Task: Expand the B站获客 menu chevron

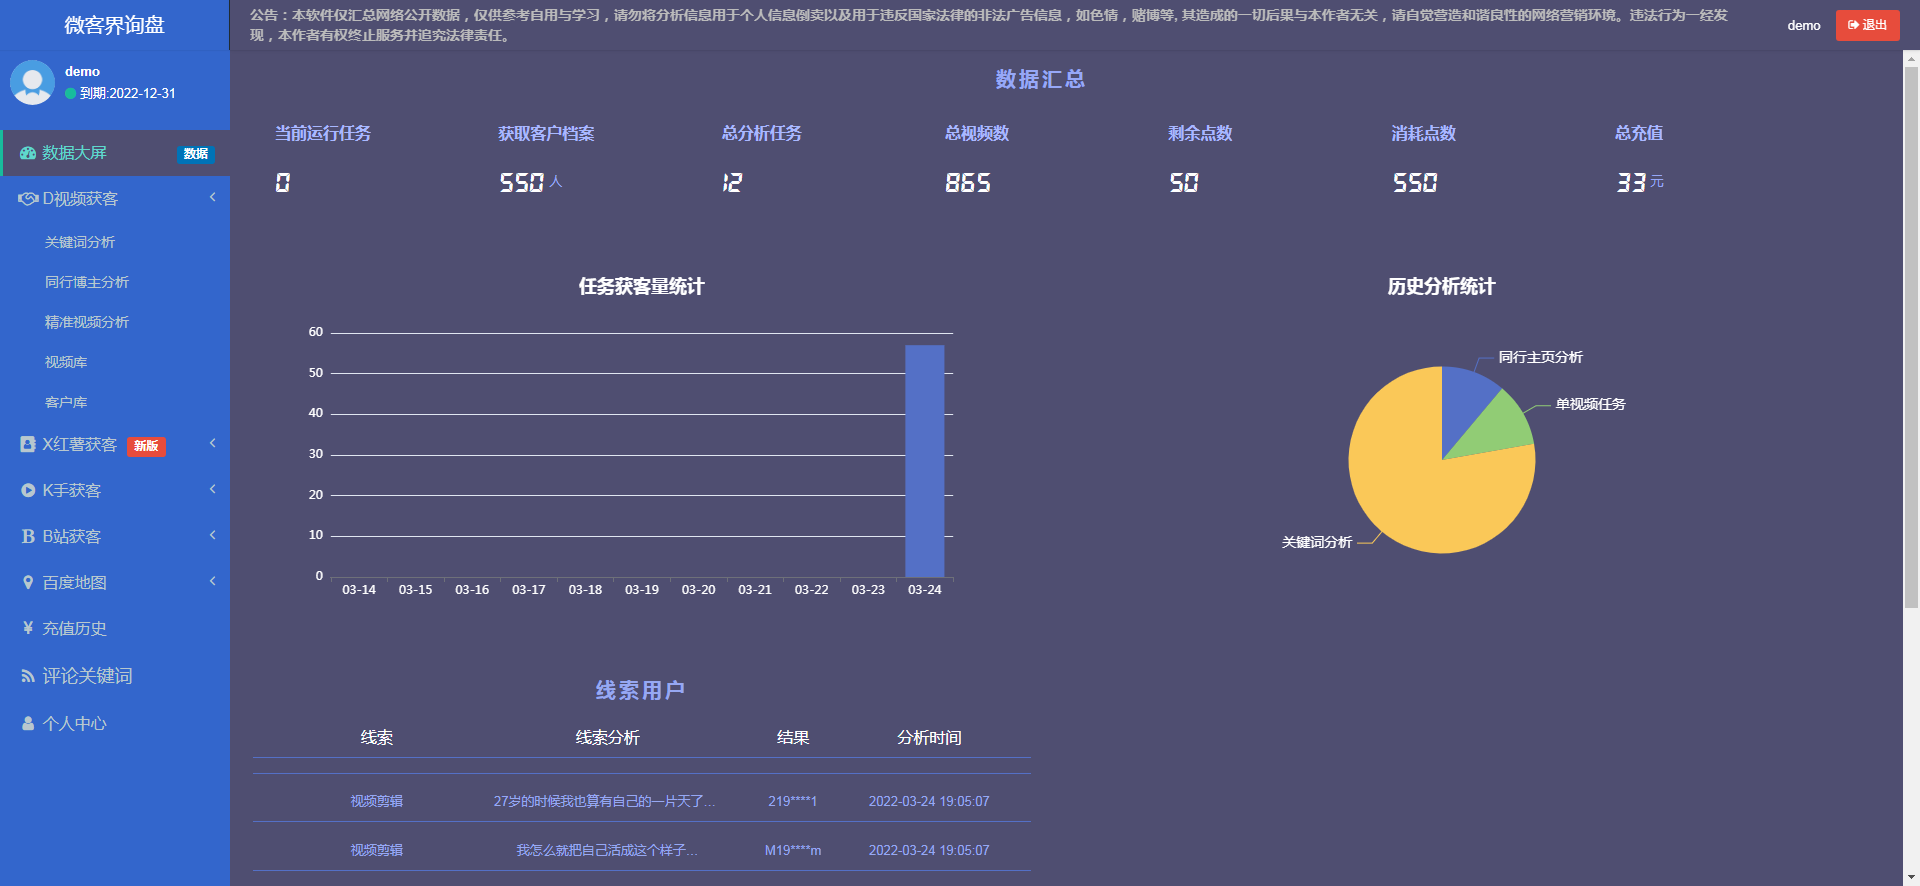Action: pyautogui.click(x=212, y=535)
